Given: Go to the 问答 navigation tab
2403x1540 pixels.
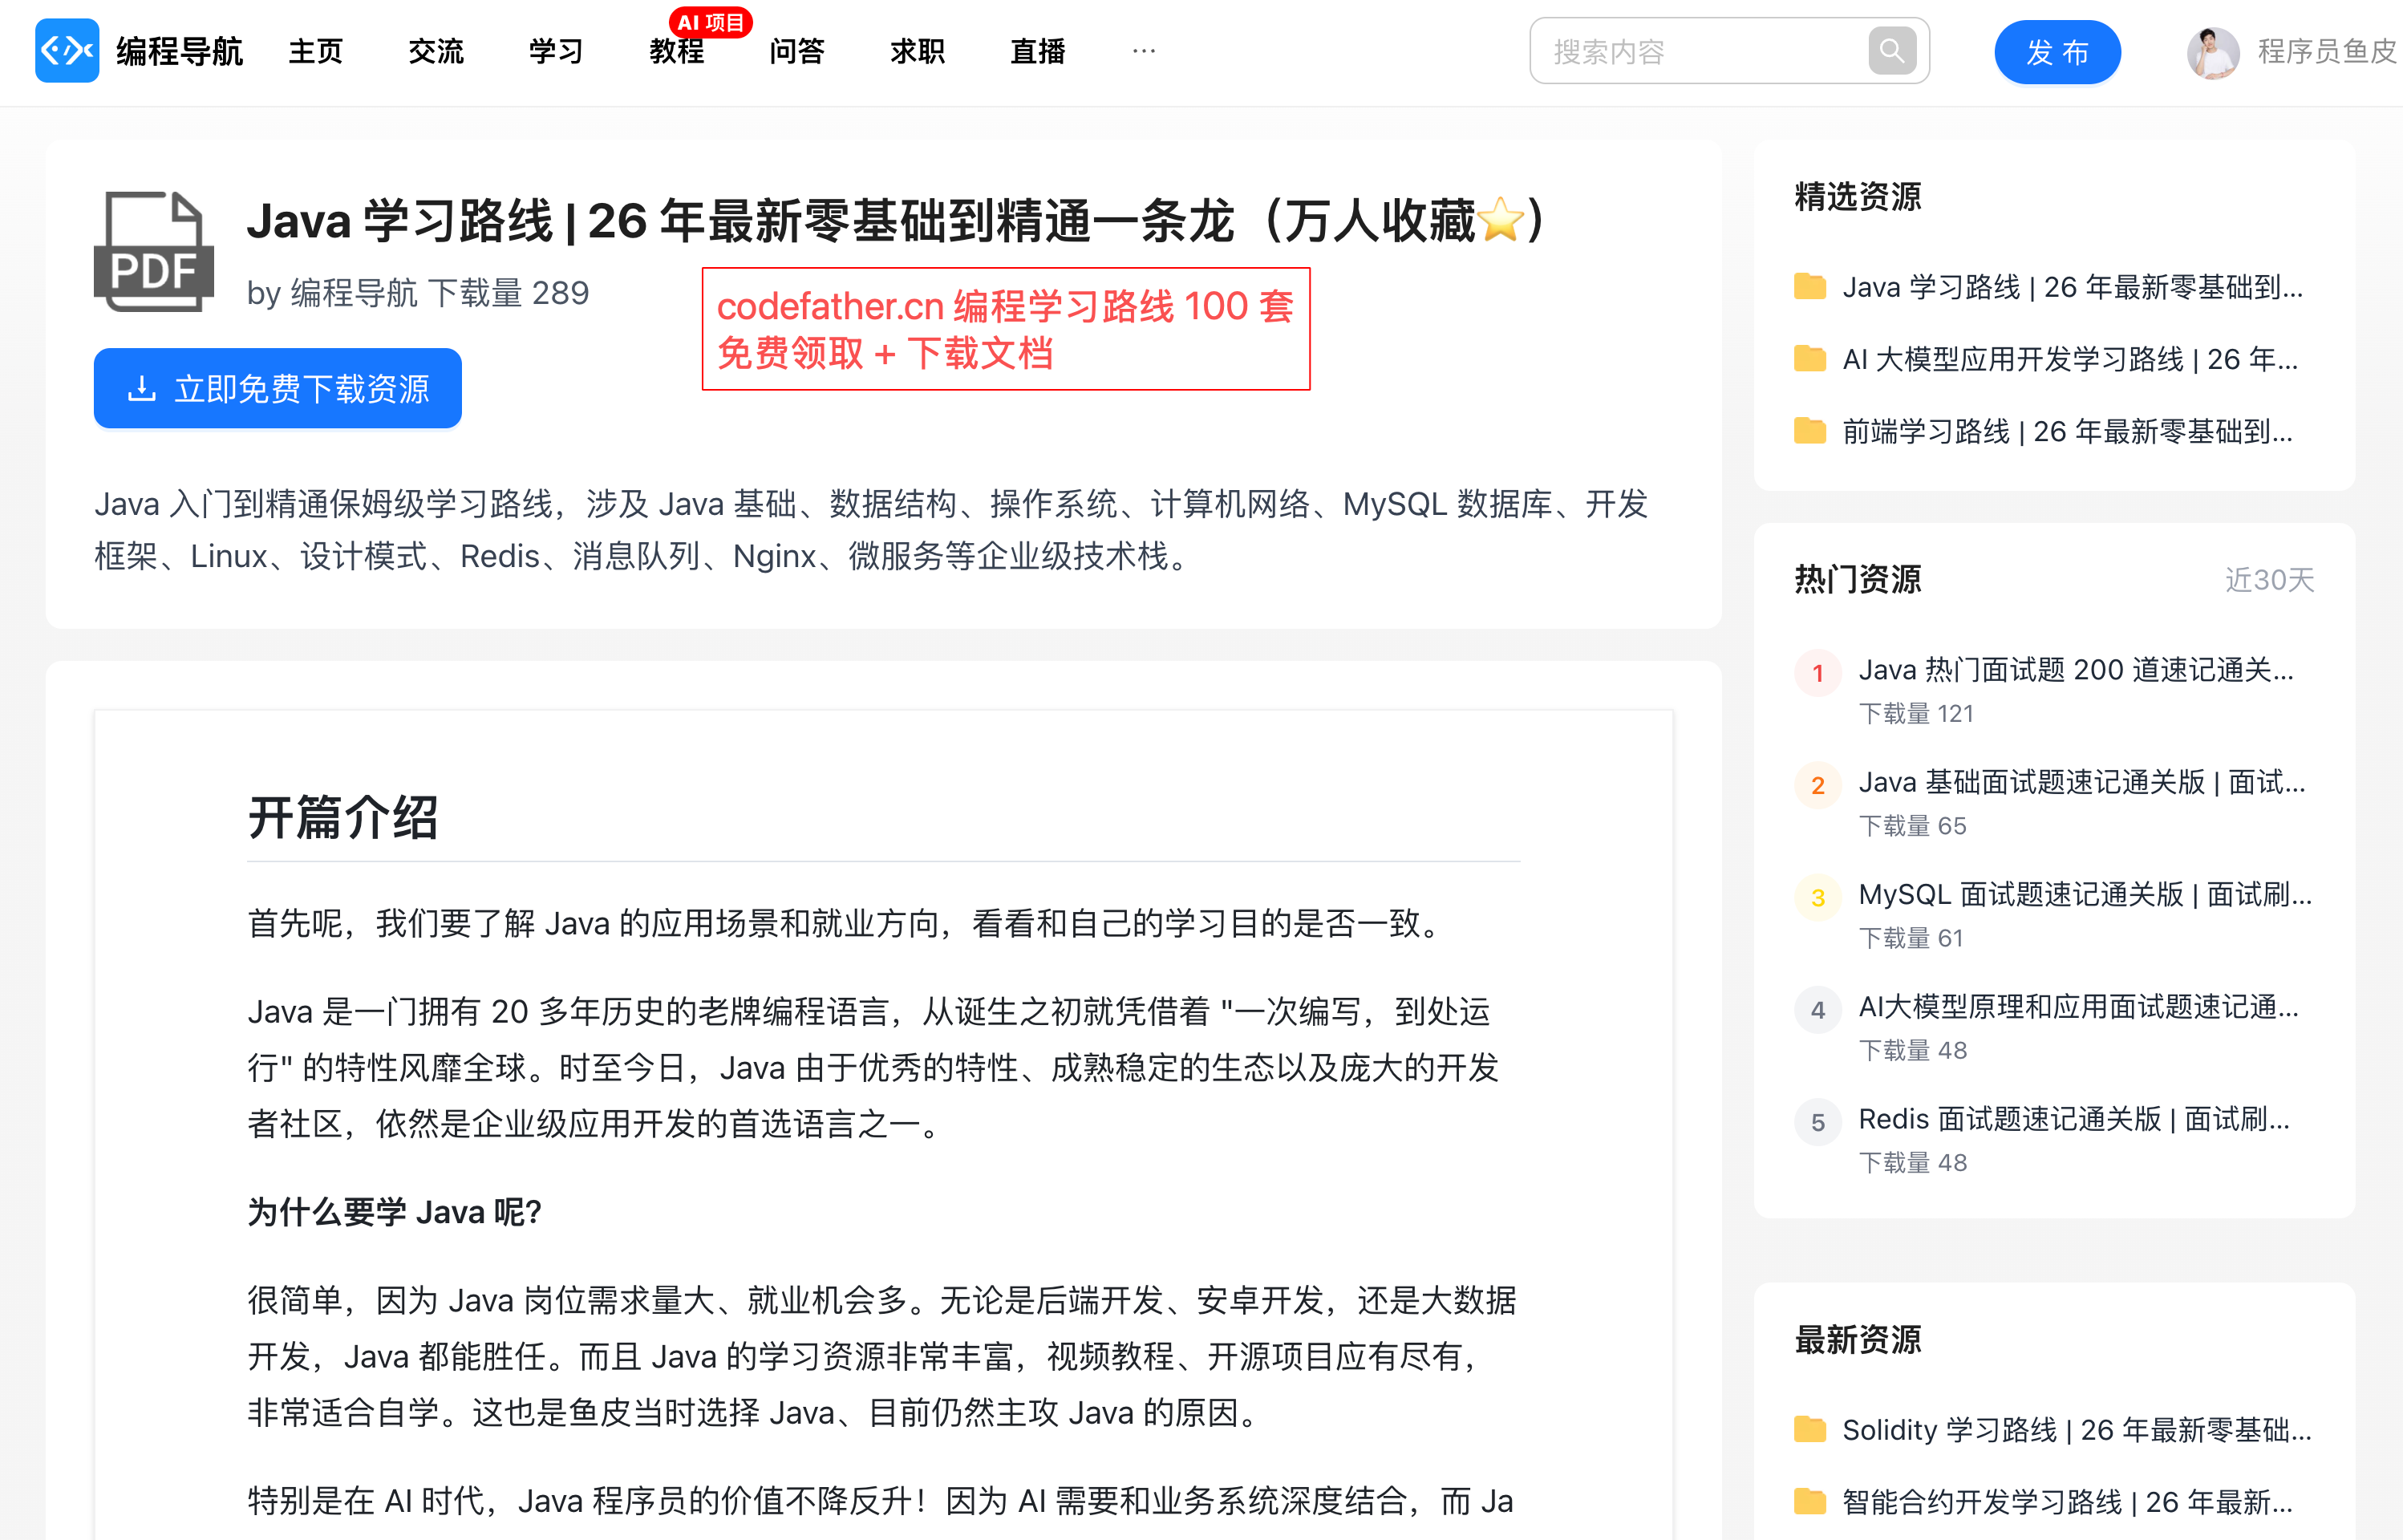Looking at the screenshot, I should click(797, 51).
